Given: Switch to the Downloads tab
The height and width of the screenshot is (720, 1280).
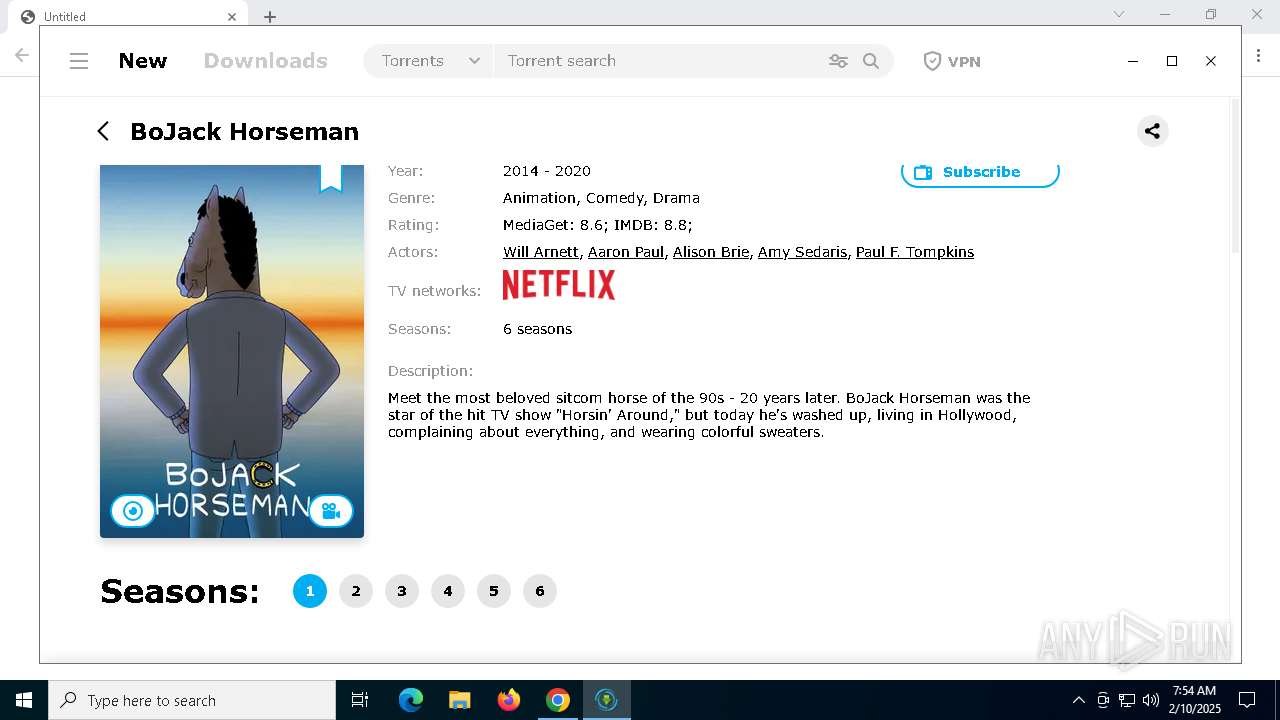Looking at the screenshot, I should pyautogui.click(x=266, y=61).
